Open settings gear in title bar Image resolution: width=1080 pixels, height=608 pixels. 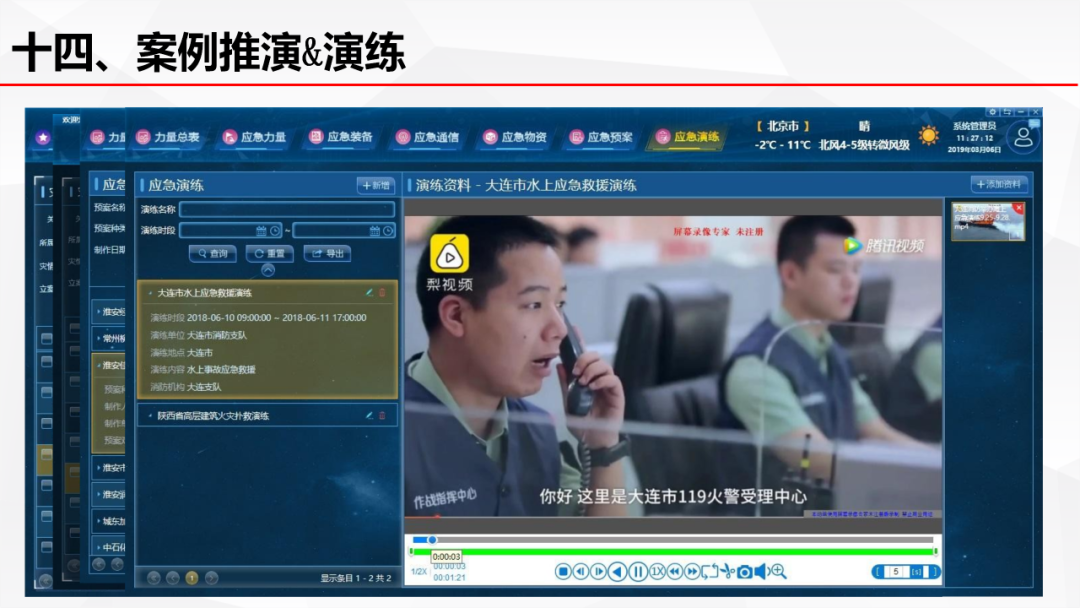[x=992, y=112]
